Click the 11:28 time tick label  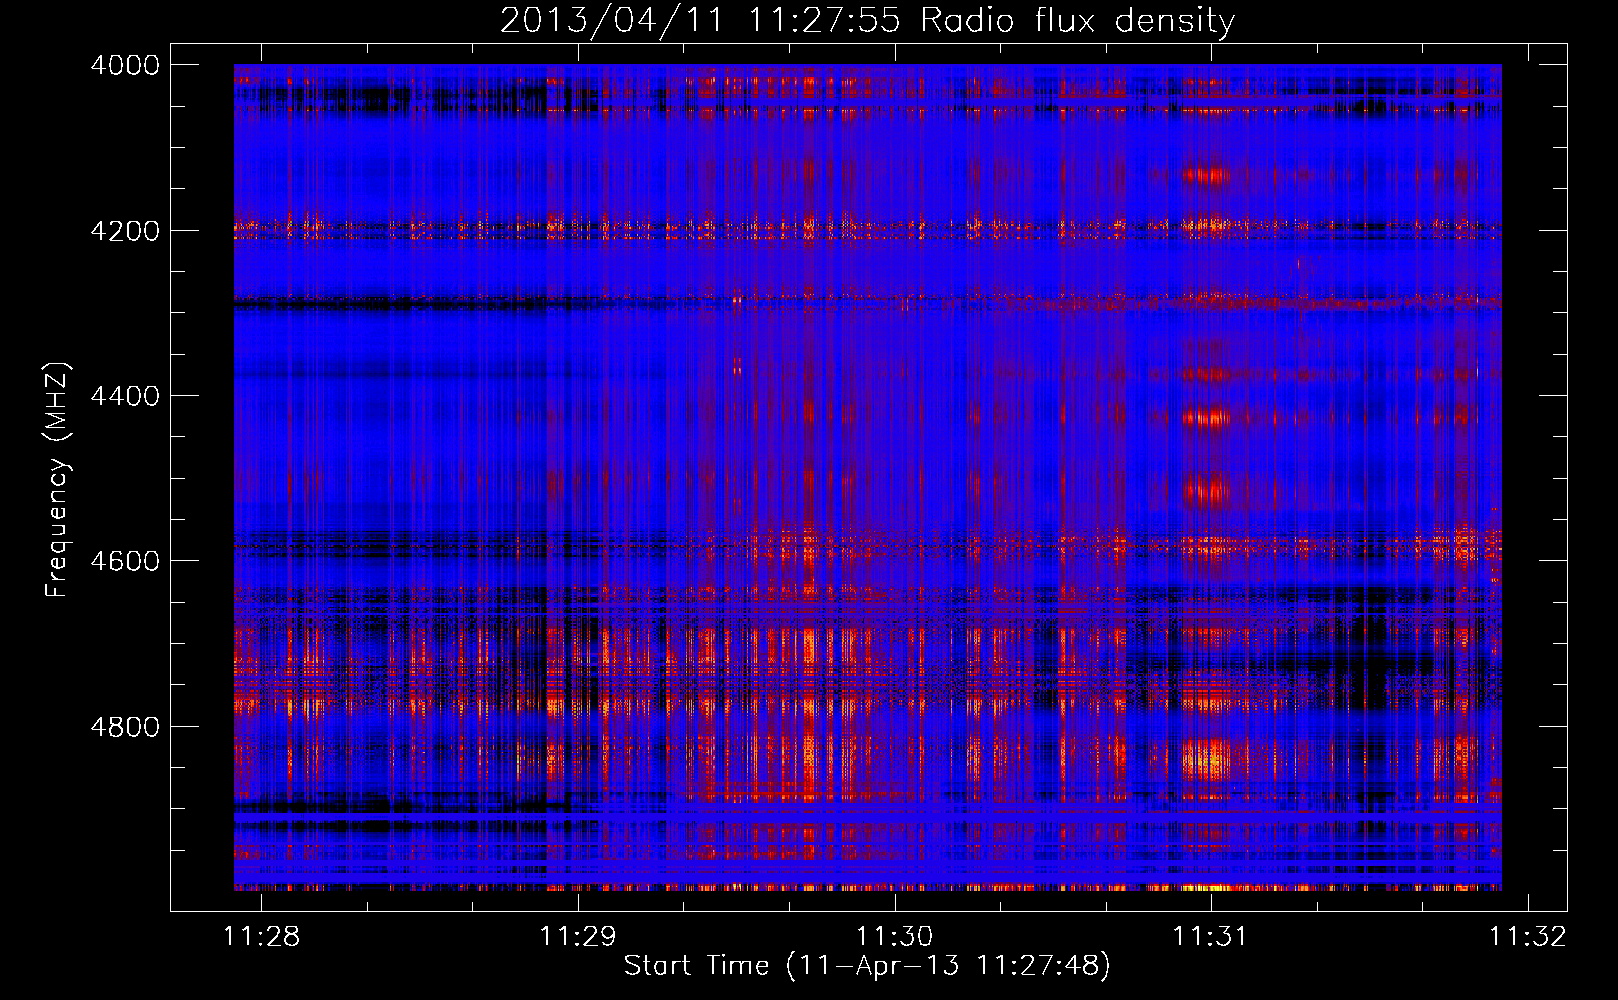point(261,936)
